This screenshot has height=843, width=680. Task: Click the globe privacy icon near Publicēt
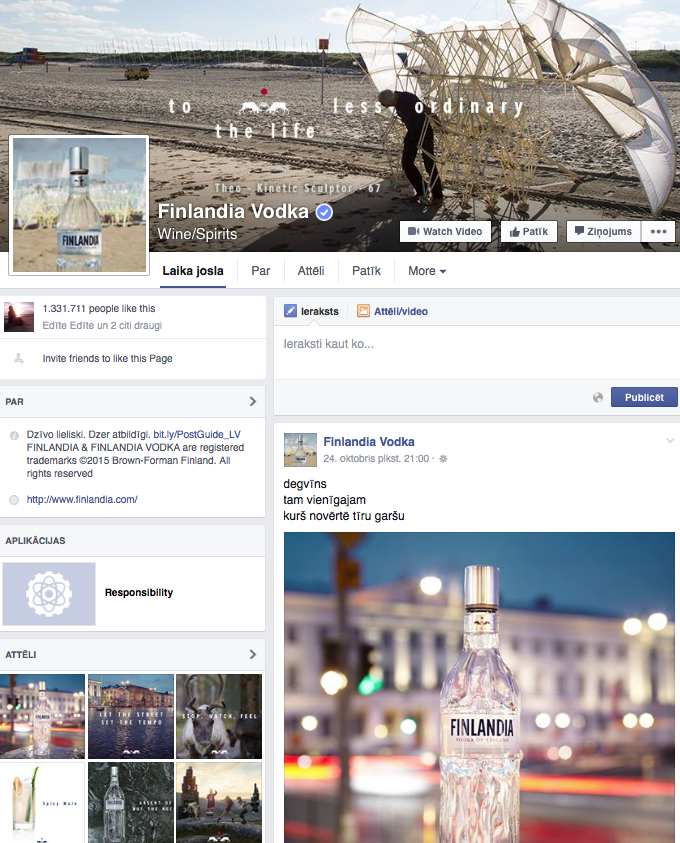pyautogui.click(x=598, y=397)
